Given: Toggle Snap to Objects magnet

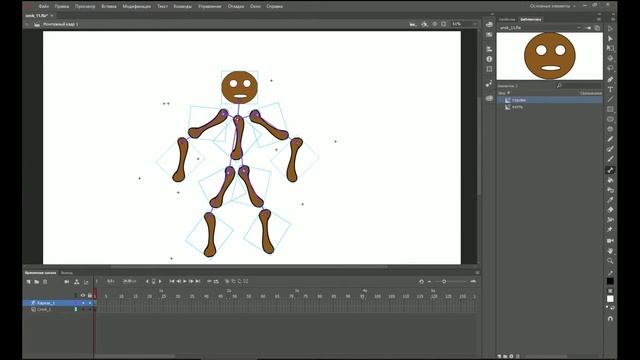Looking at the screenshot, I should coord(610,319).
